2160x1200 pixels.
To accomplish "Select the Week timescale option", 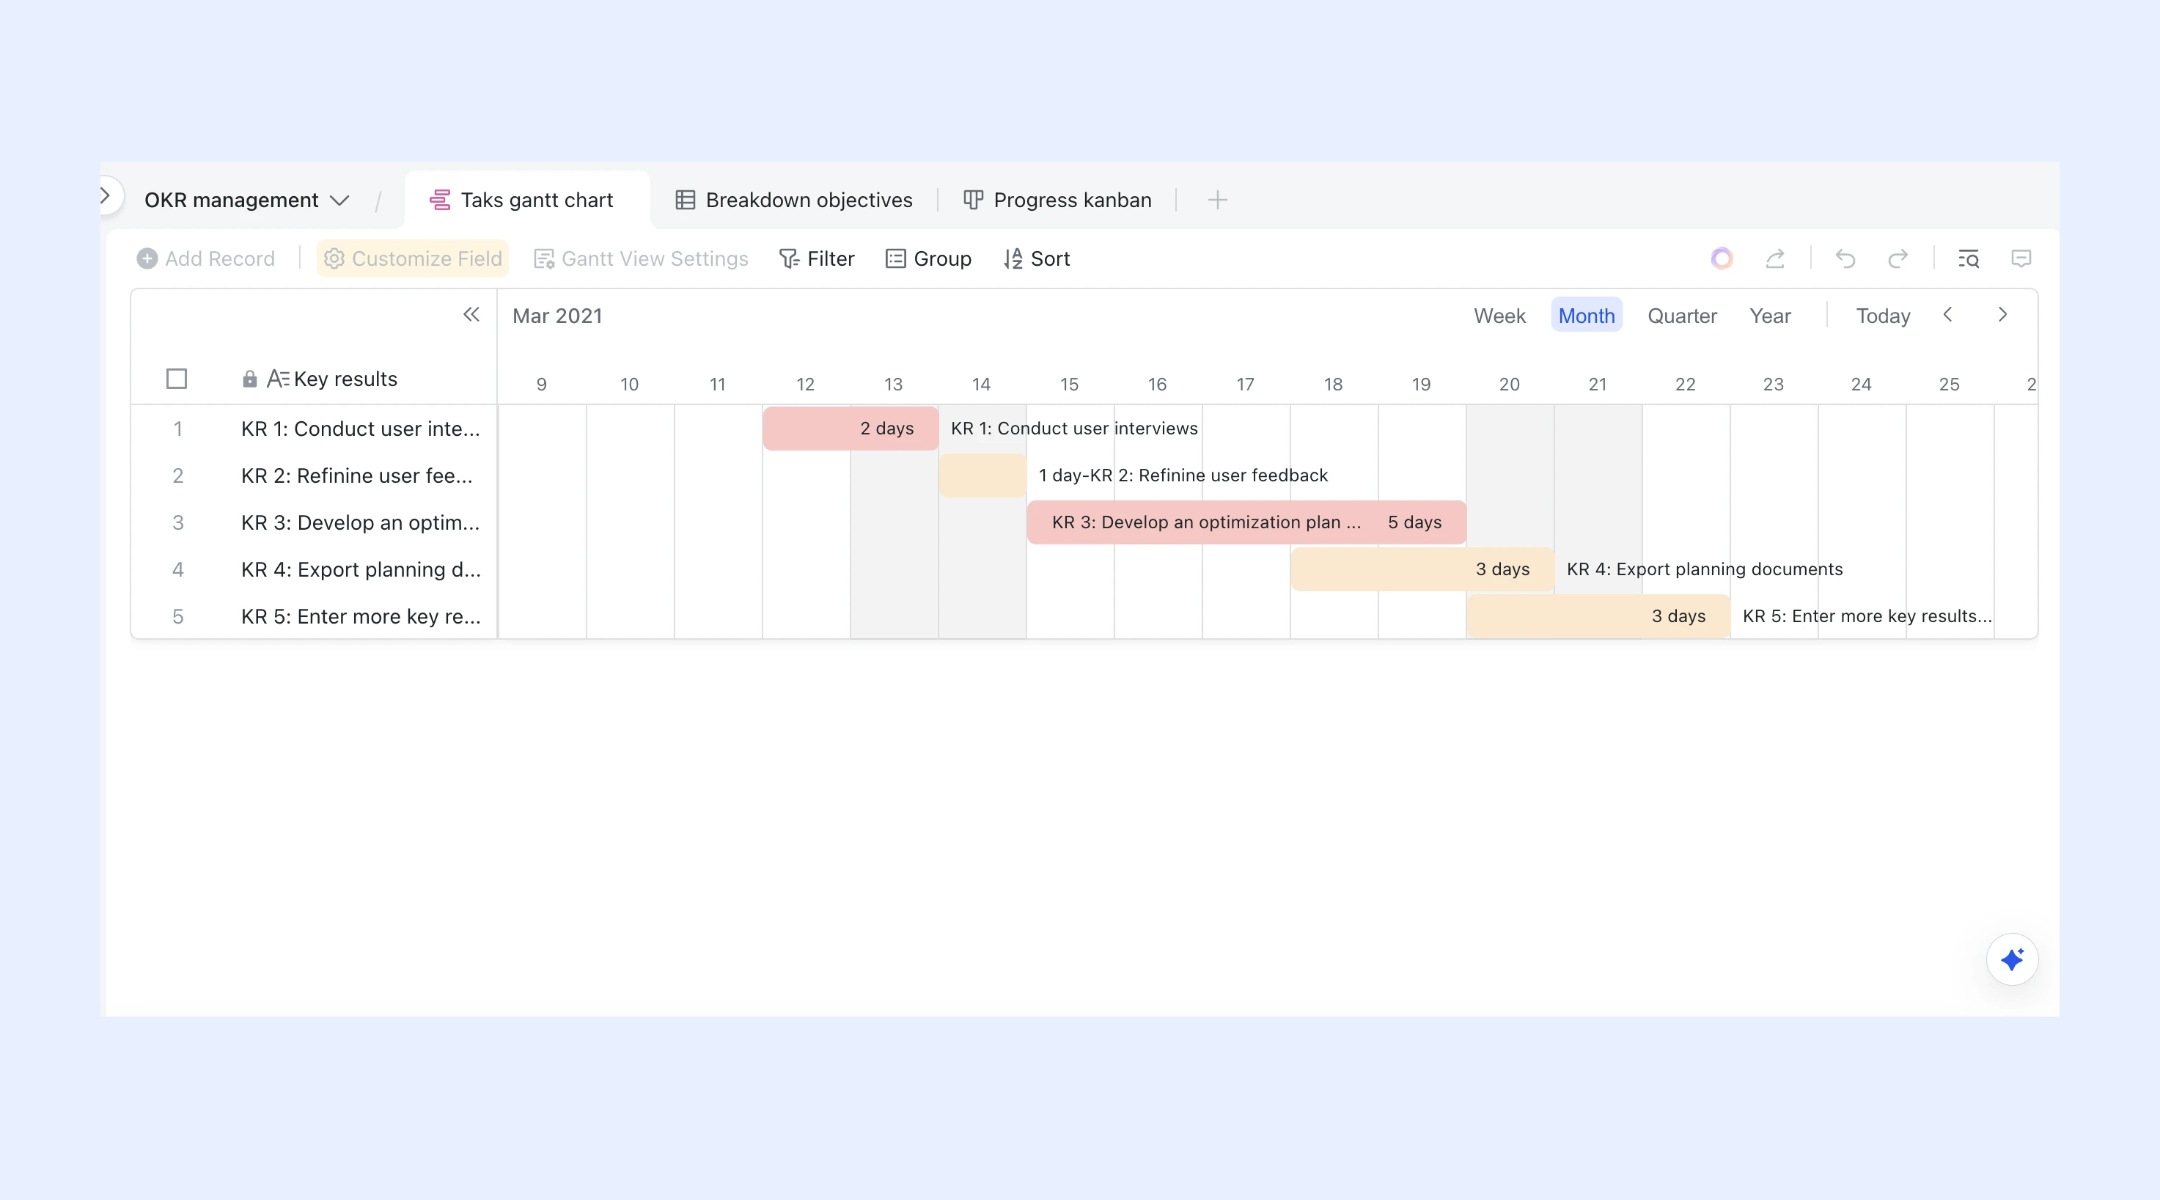I will [x=1499, y=316].
